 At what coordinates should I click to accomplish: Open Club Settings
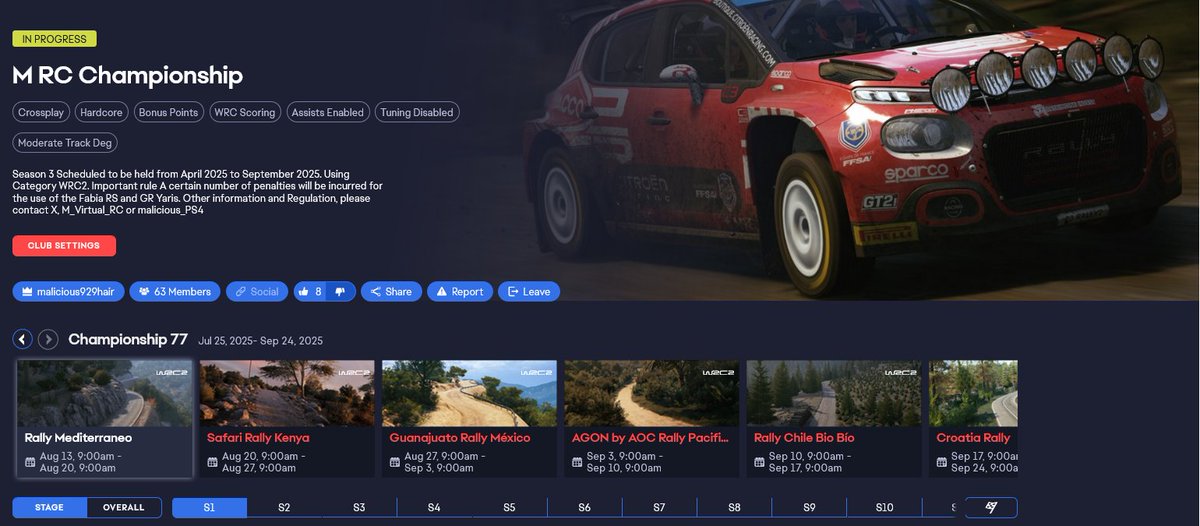pyautogui.click(x=64, y=245)
